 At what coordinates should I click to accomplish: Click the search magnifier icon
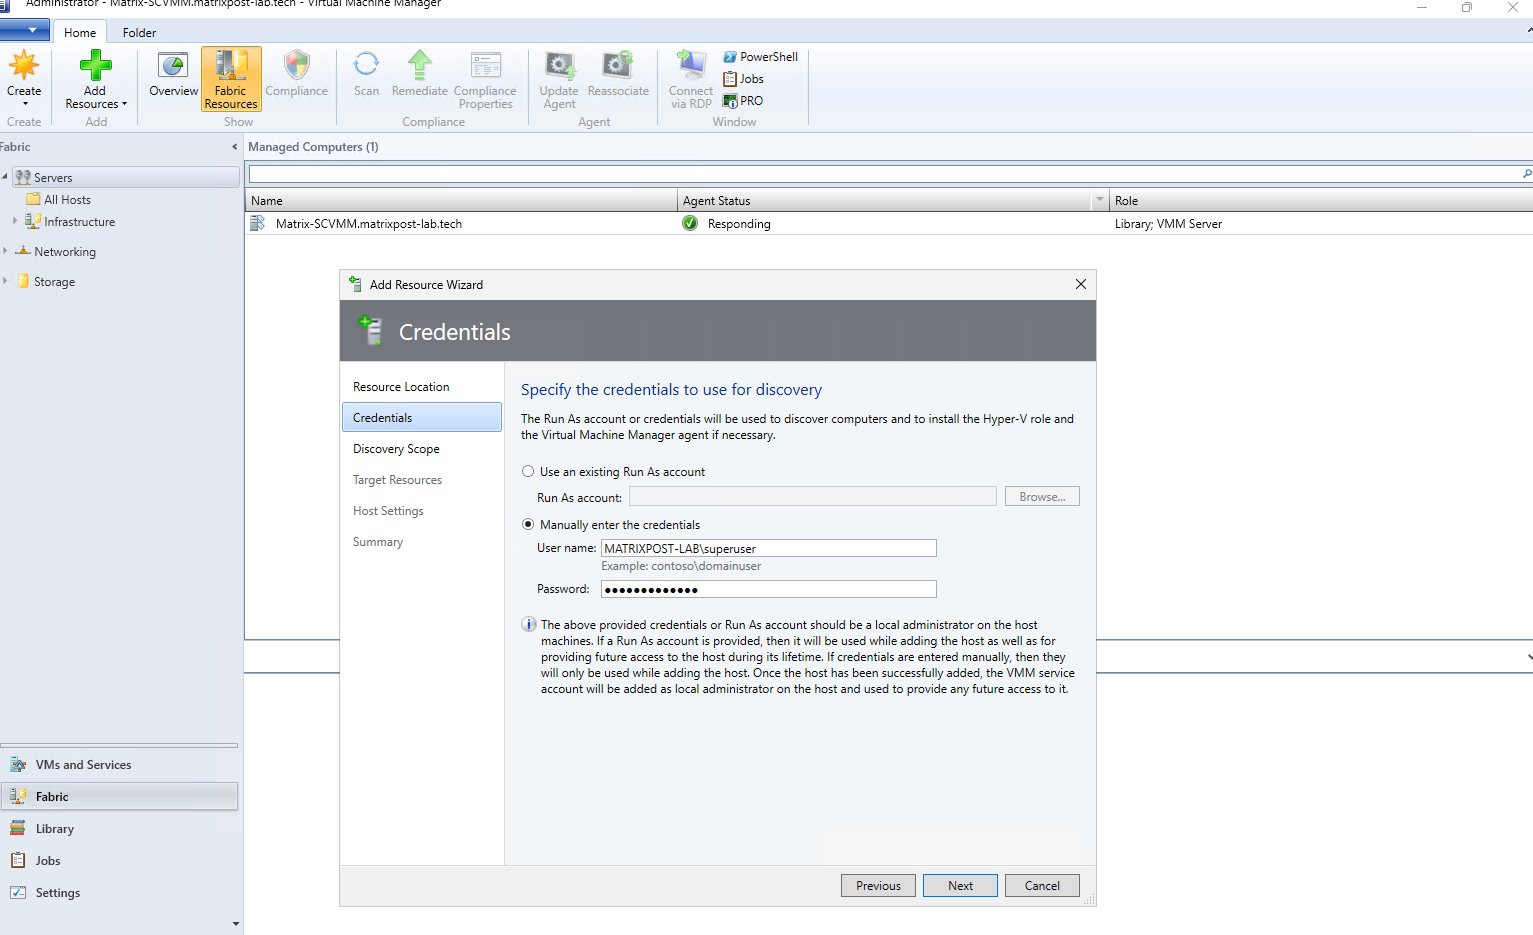pyautogui.click(x=1526, y=175)
